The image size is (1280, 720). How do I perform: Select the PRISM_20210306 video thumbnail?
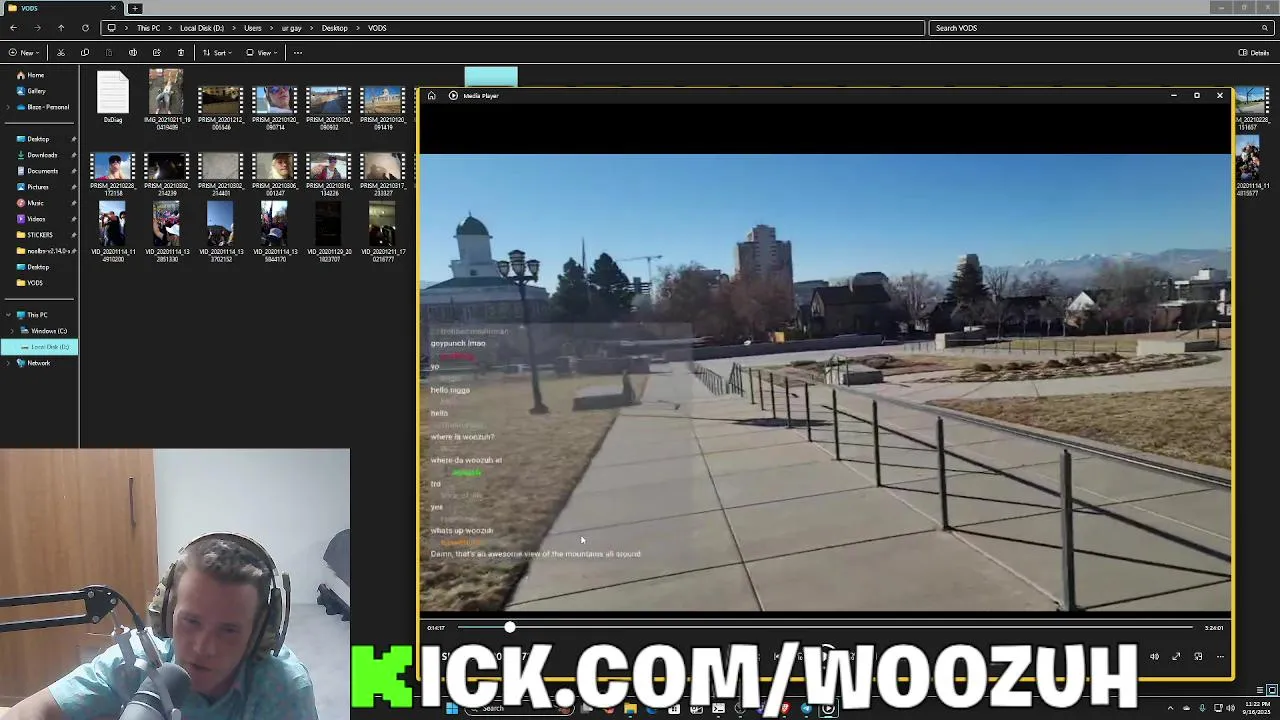click(274, 173)
